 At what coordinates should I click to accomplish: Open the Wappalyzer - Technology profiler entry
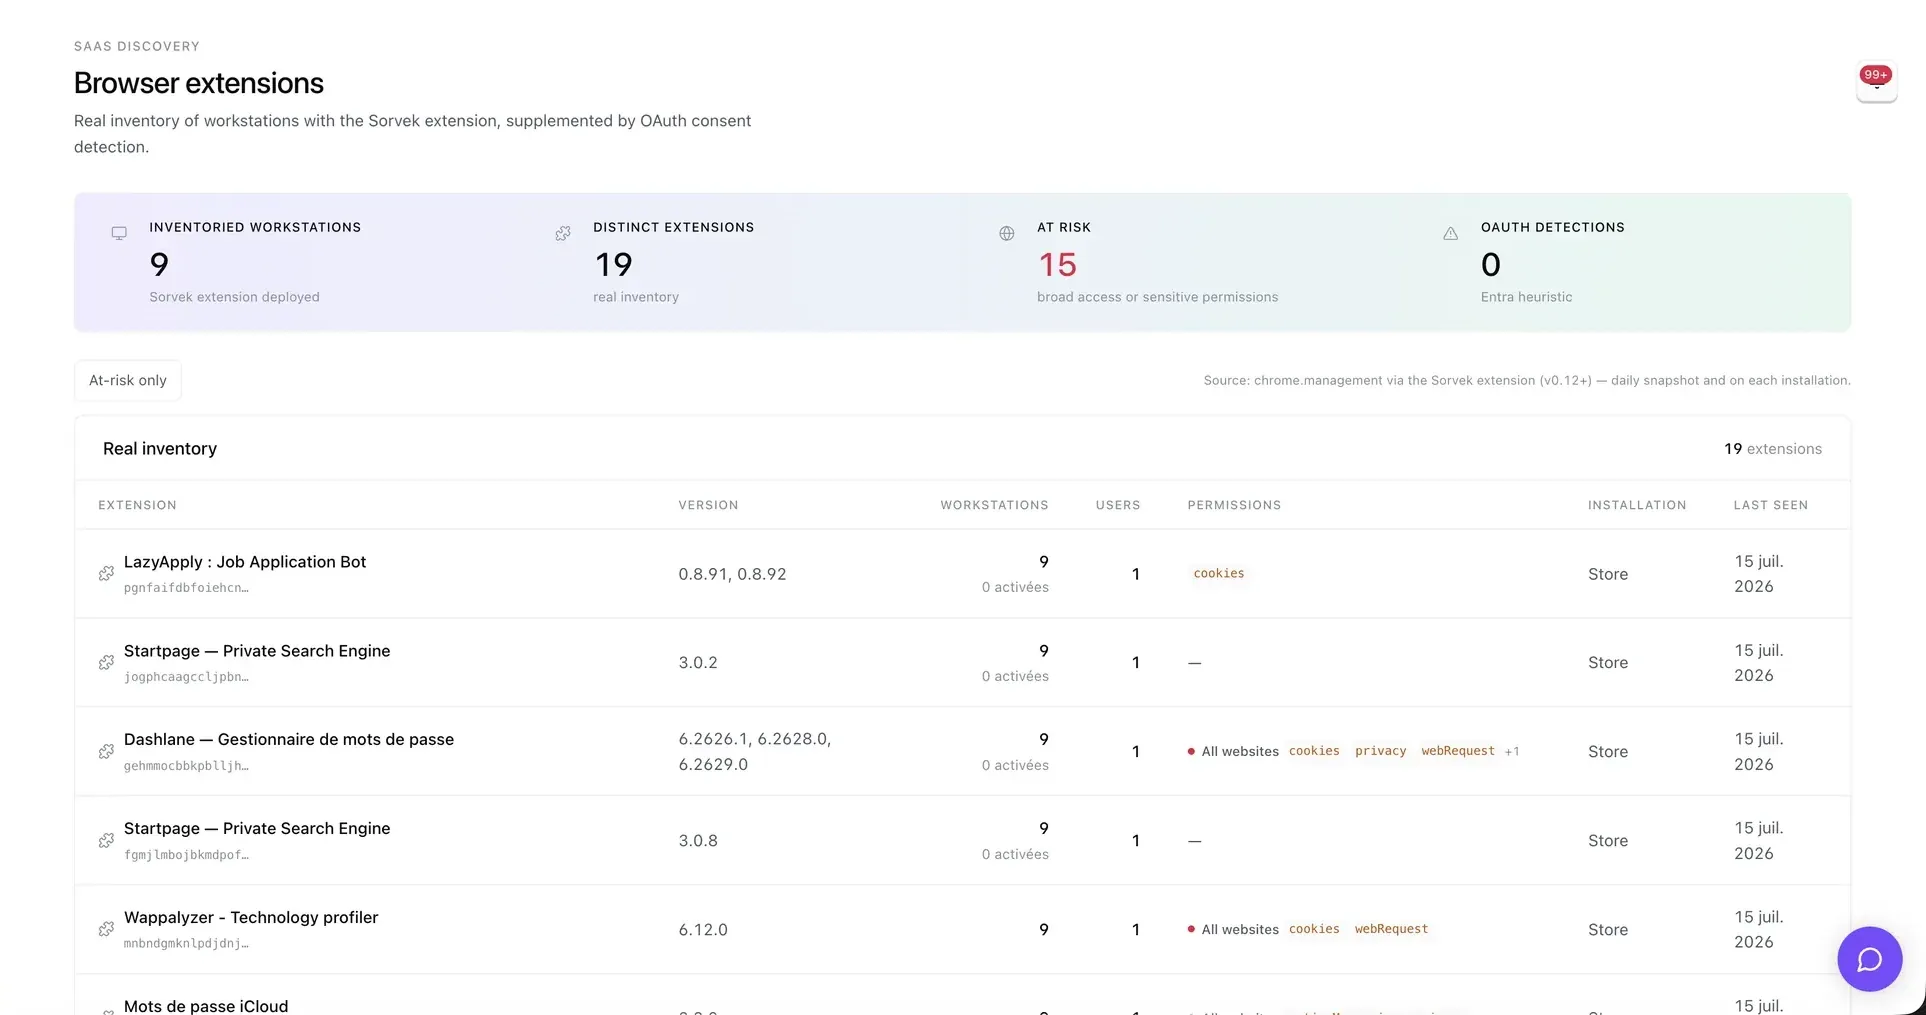tap(251, 917)
